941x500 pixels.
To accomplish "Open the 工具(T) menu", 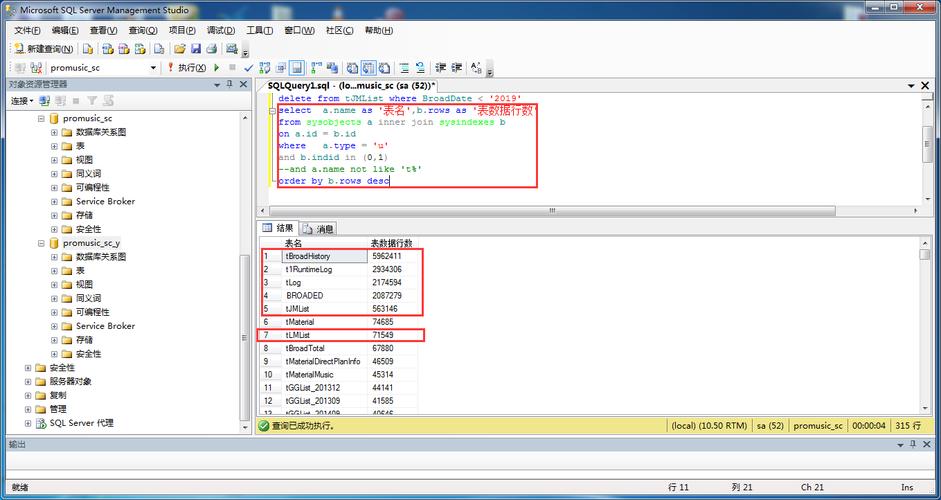I will pos(260,31).
